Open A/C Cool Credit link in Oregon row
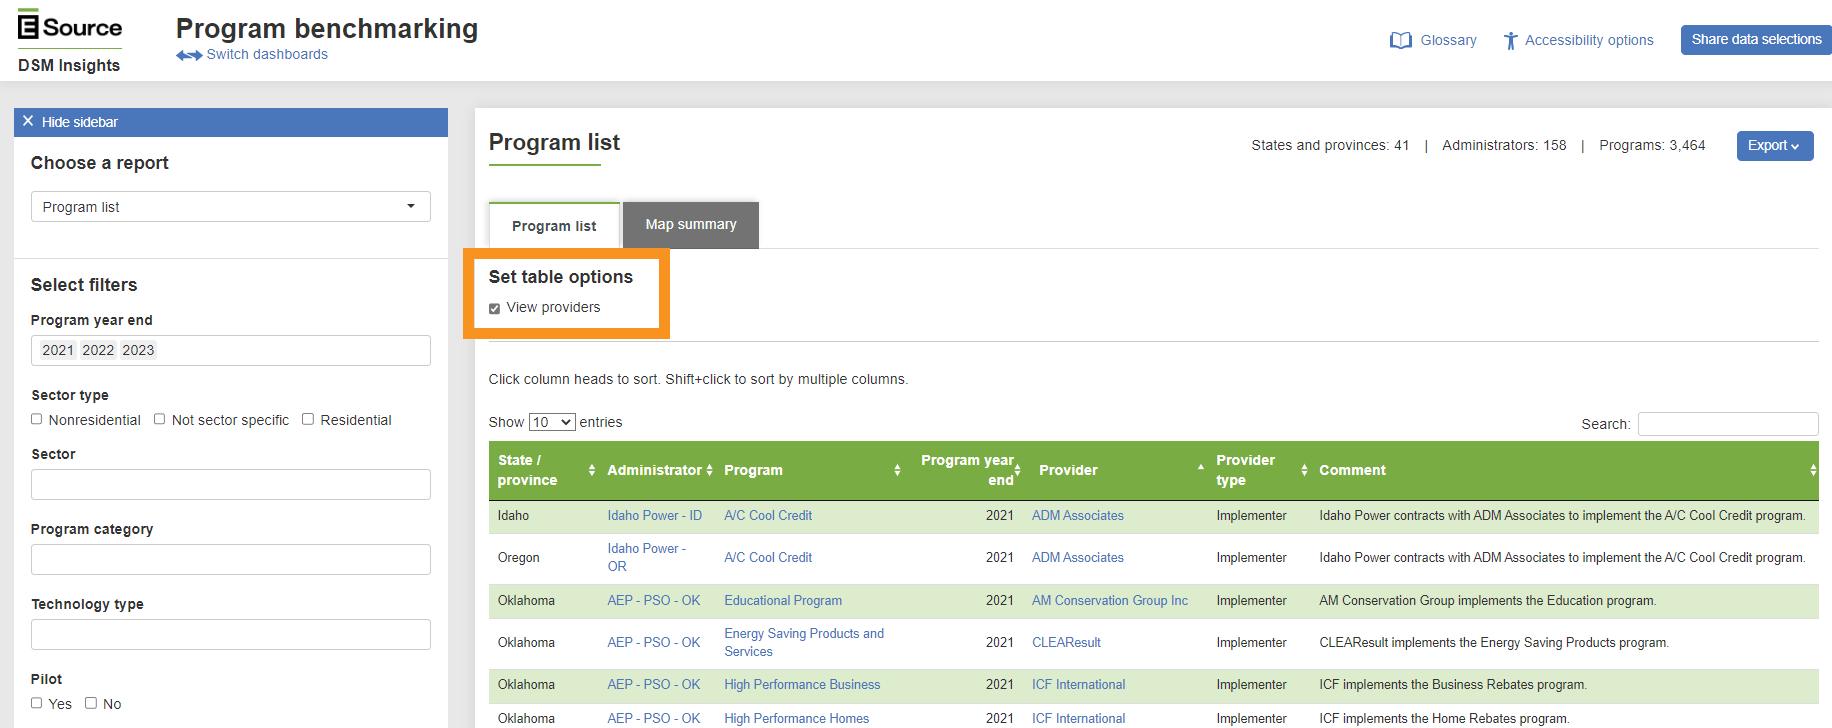1832x728 pixels. (768, 558)
